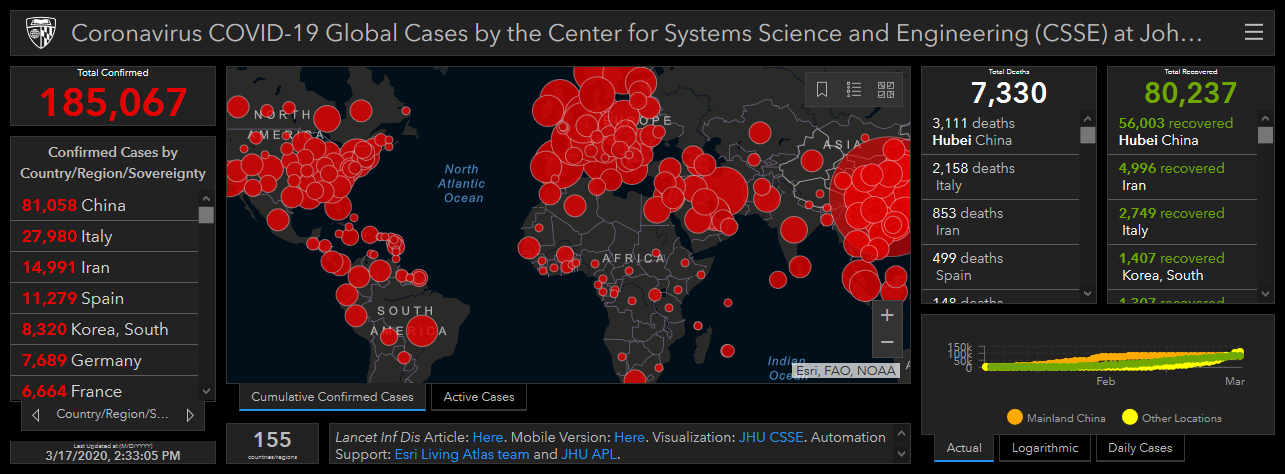Click the recovered list scrollbar thumb
Viewport: 1285px width, 474px height.
click(1263, 135)
